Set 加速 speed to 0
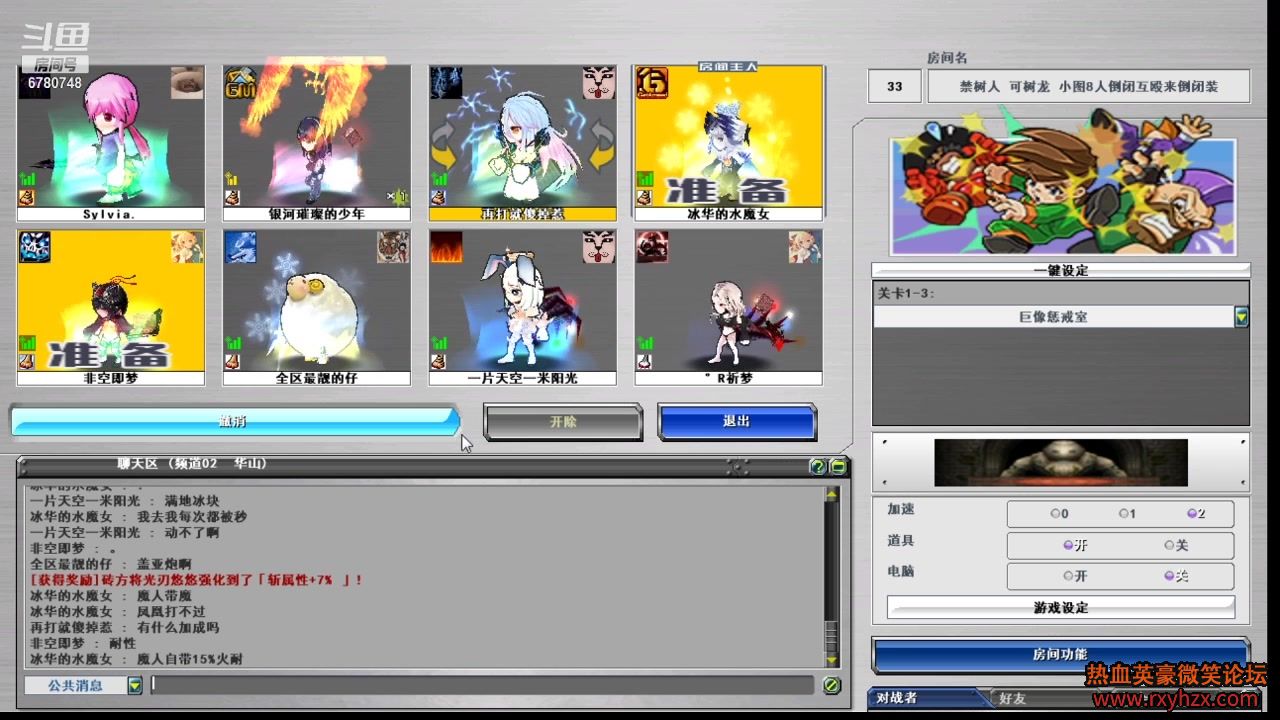This screenshot has width=1280, height=720. [x=1055, y=514]
